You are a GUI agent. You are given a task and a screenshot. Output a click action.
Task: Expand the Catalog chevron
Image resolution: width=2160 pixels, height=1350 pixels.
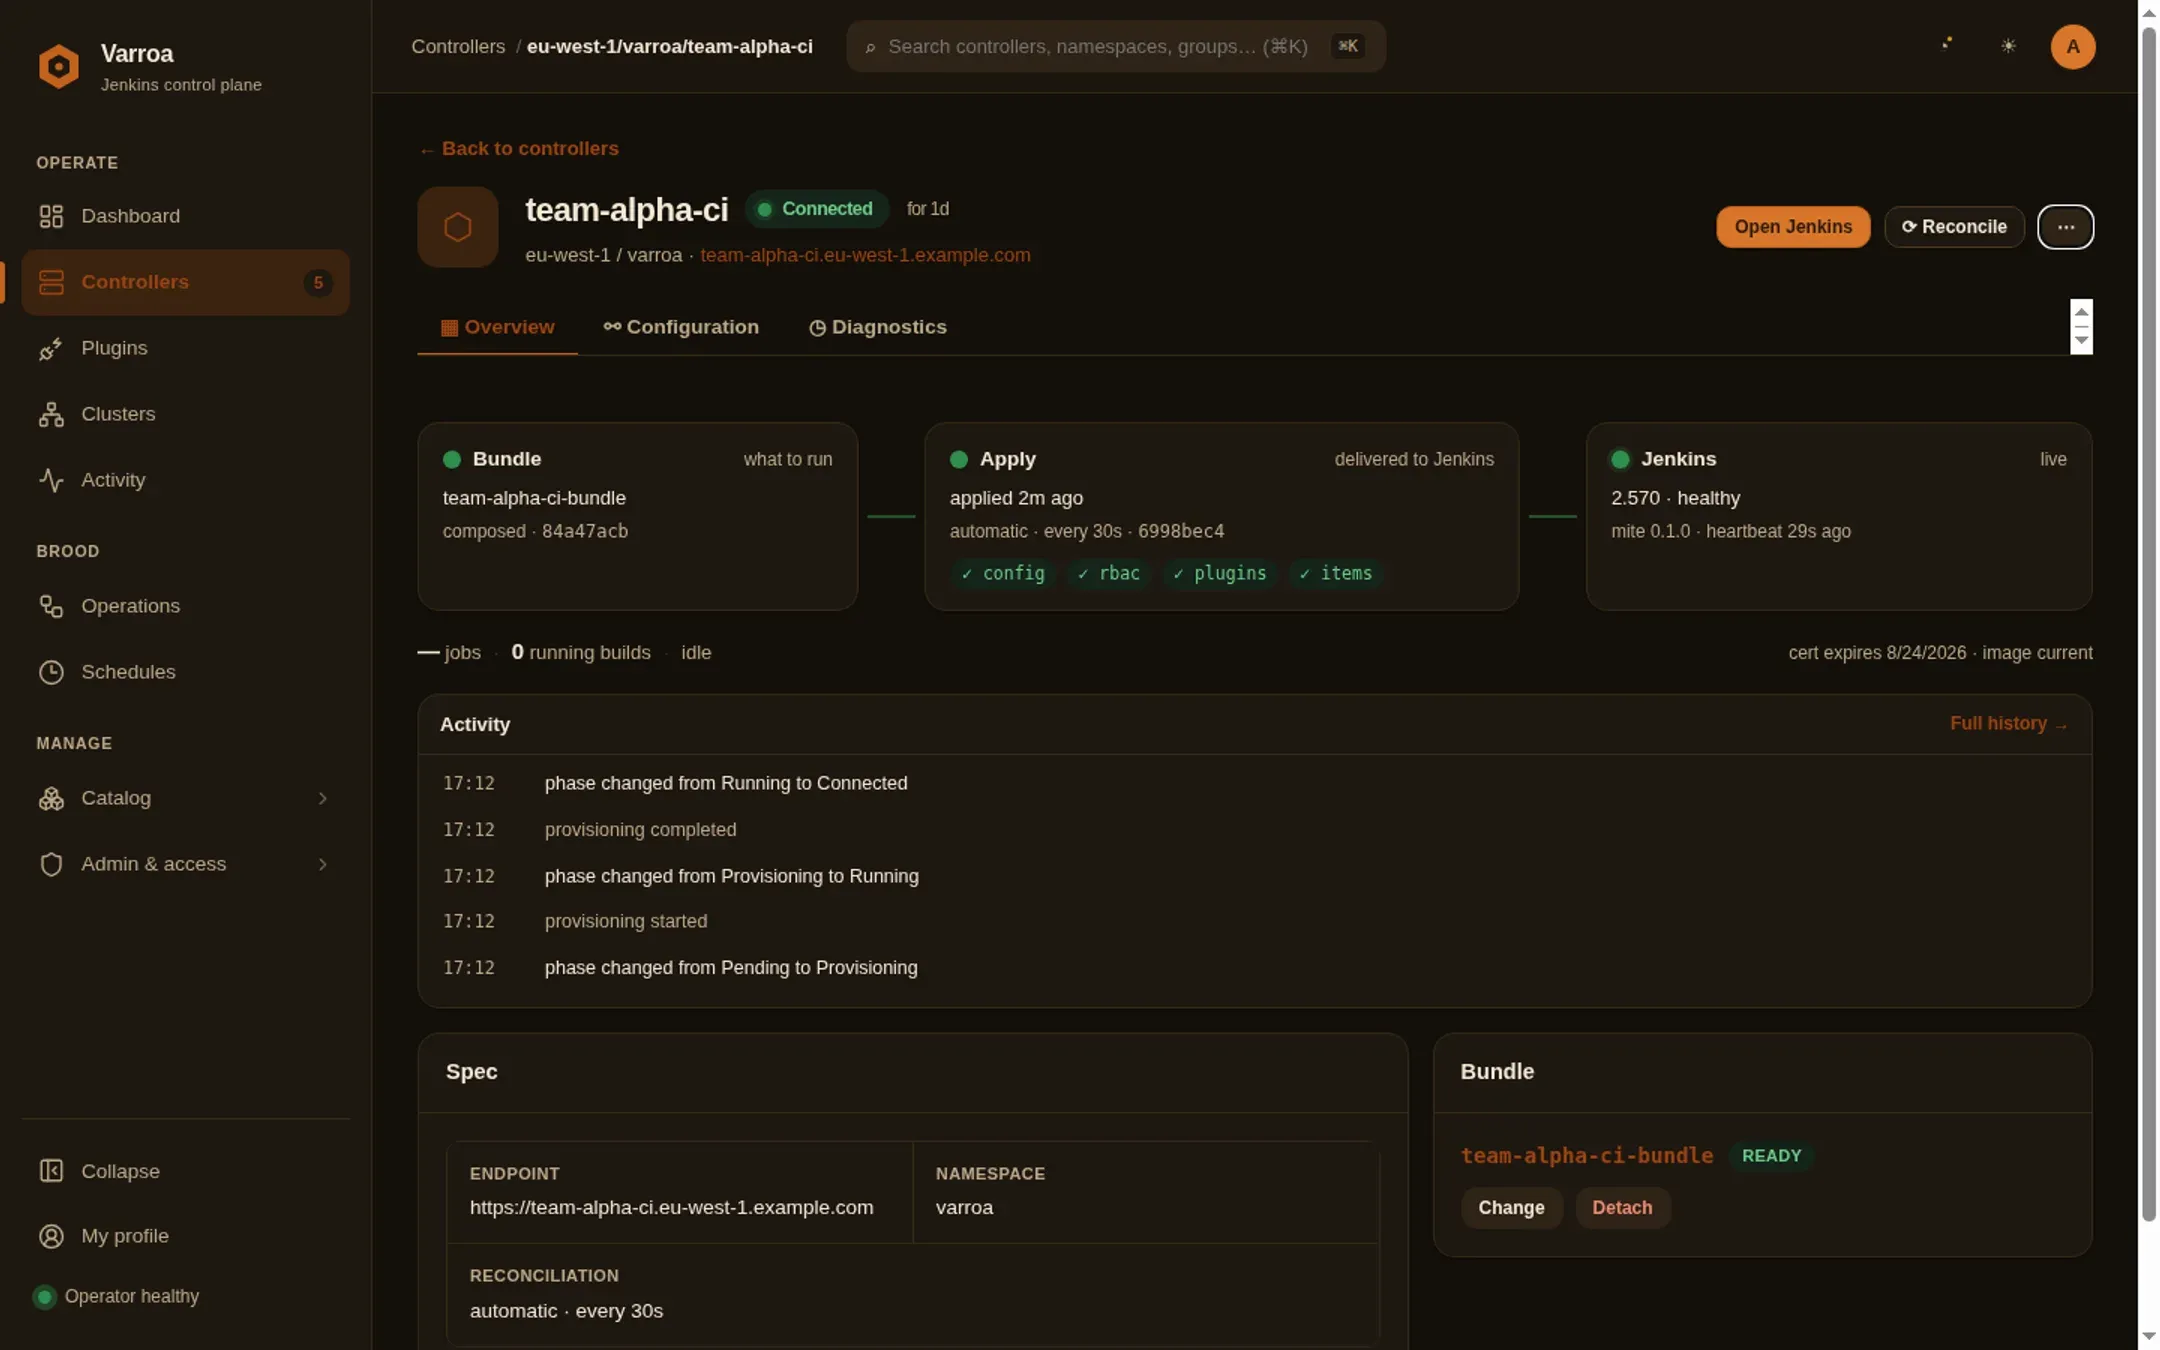tap(322, 798)
